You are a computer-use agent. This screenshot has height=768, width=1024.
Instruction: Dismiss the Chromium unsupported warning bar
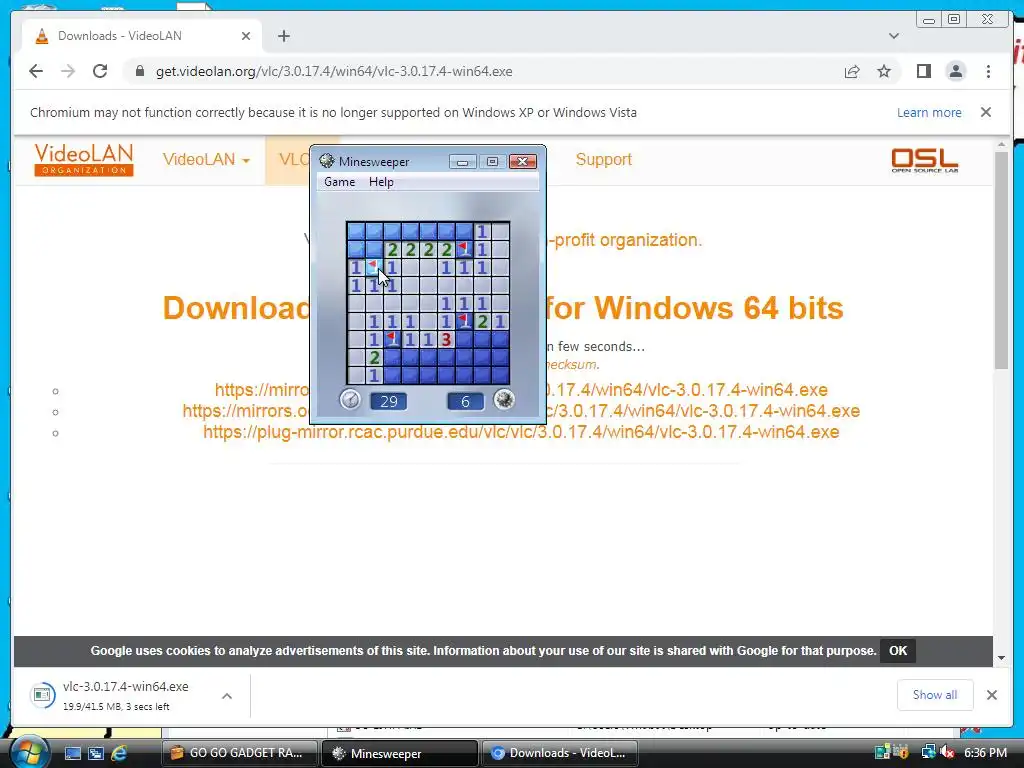pos(986,112)
